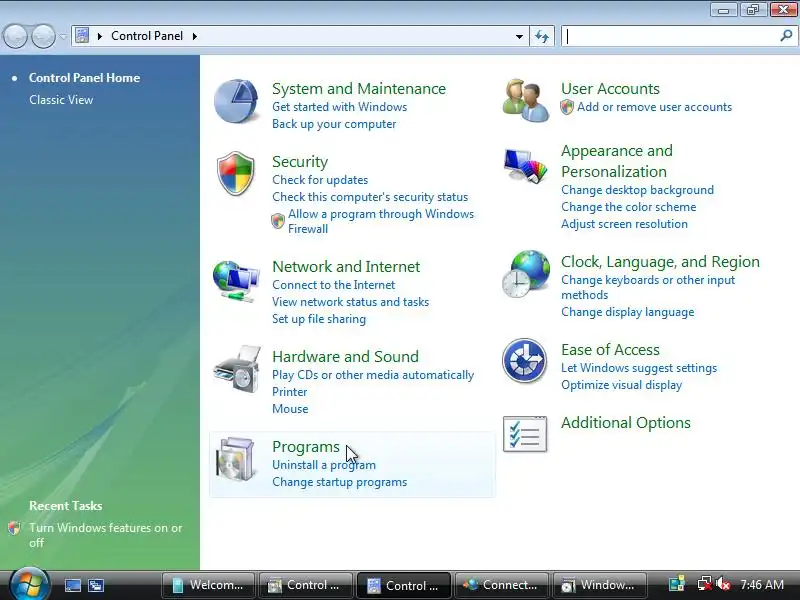The image size is (800, 600).
Task: Click Check this computer's security status
Action: (x=370, y=197)
